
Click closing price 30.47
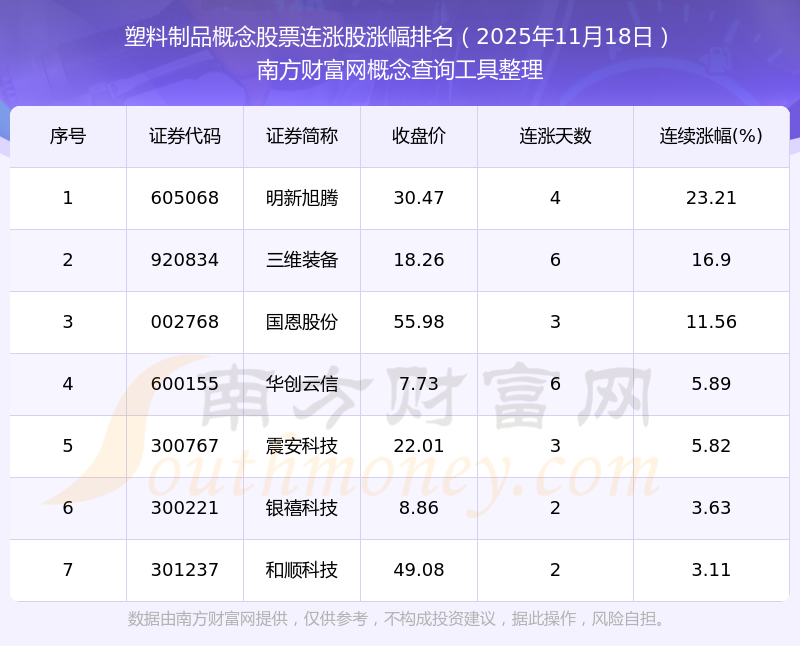(x=419, y=198)
